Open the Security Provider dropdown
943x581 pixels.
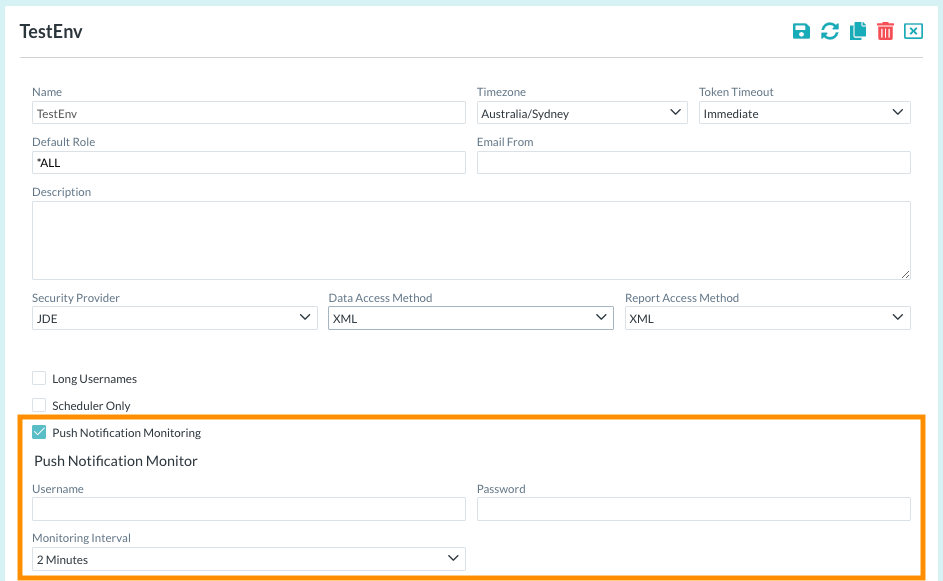click(x=174, y=318)
